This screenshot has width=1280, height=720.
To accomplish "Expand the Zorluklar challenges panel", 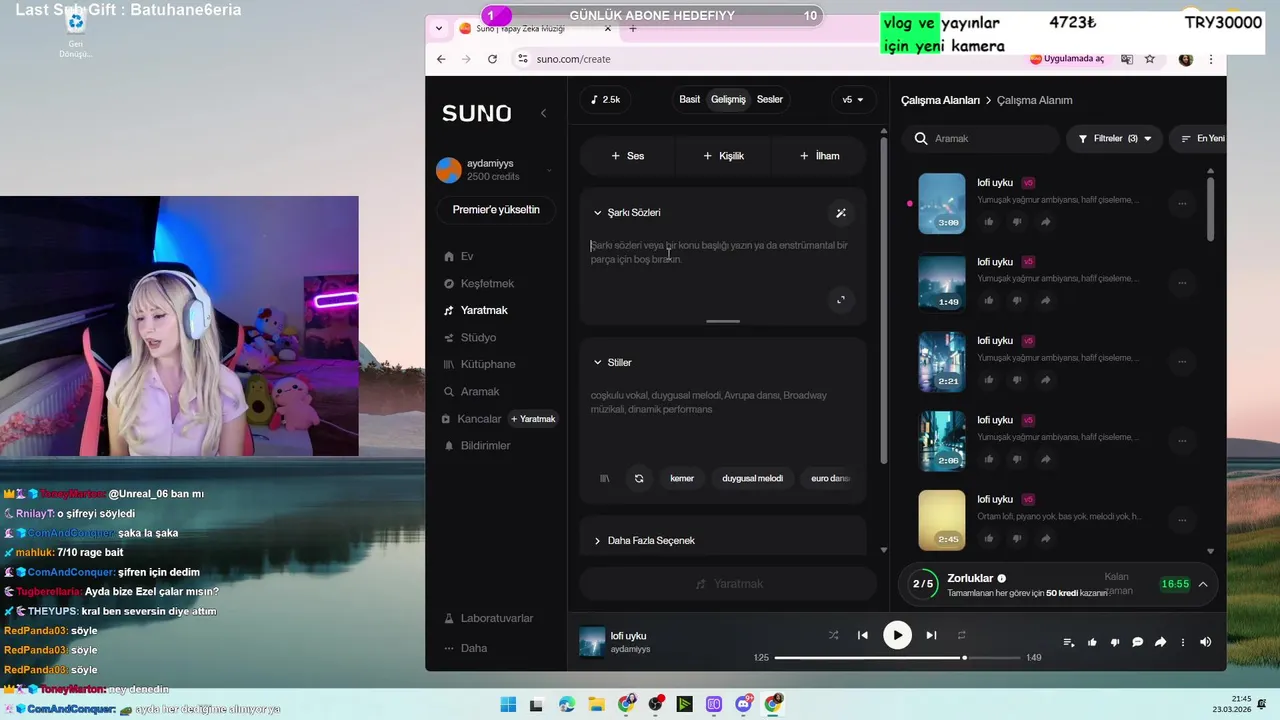I will (1203, 584).
